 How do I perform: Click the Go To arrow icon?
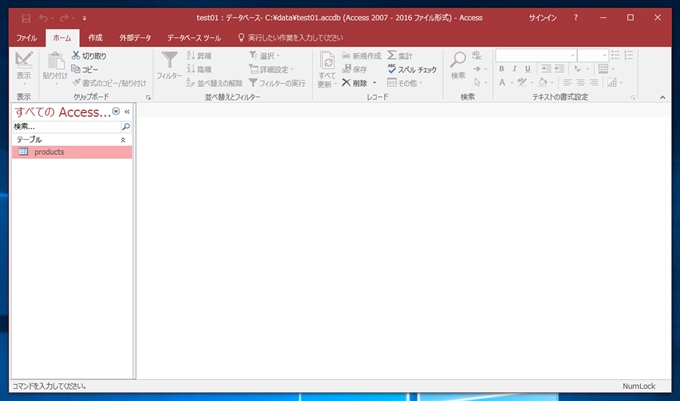coord(477,69)
